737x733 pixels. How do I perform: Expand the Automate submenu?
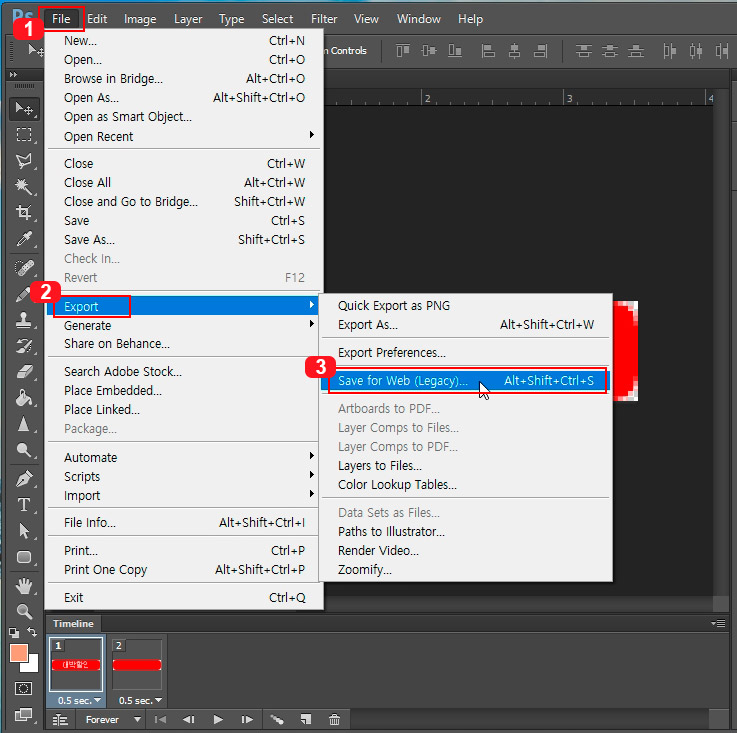183,457
